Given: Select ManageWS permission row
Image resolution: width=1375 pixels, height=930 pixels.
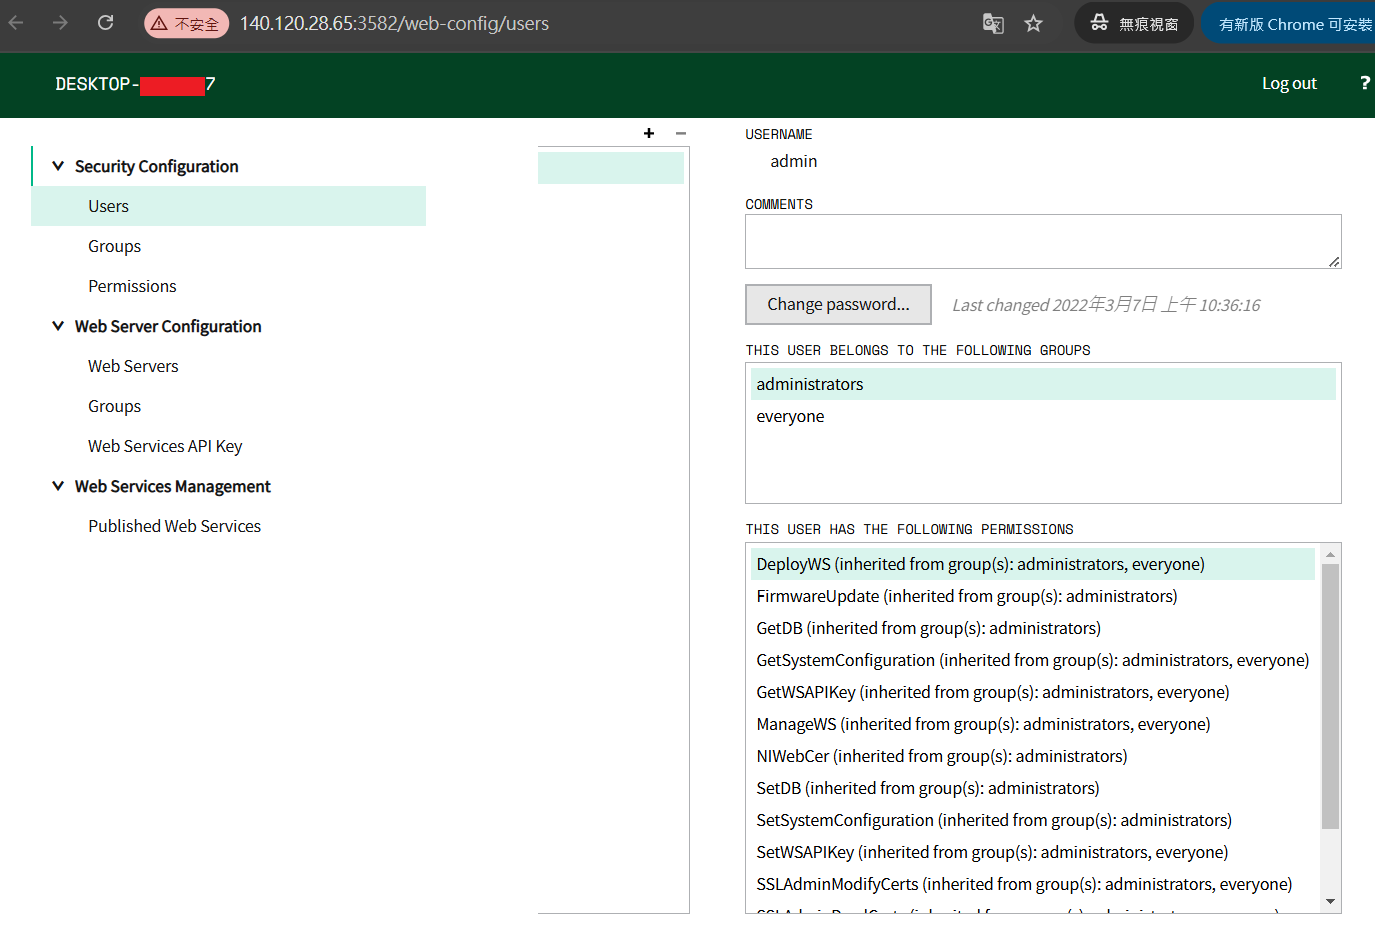Looking at the screenshot, I should [1033, 724].
